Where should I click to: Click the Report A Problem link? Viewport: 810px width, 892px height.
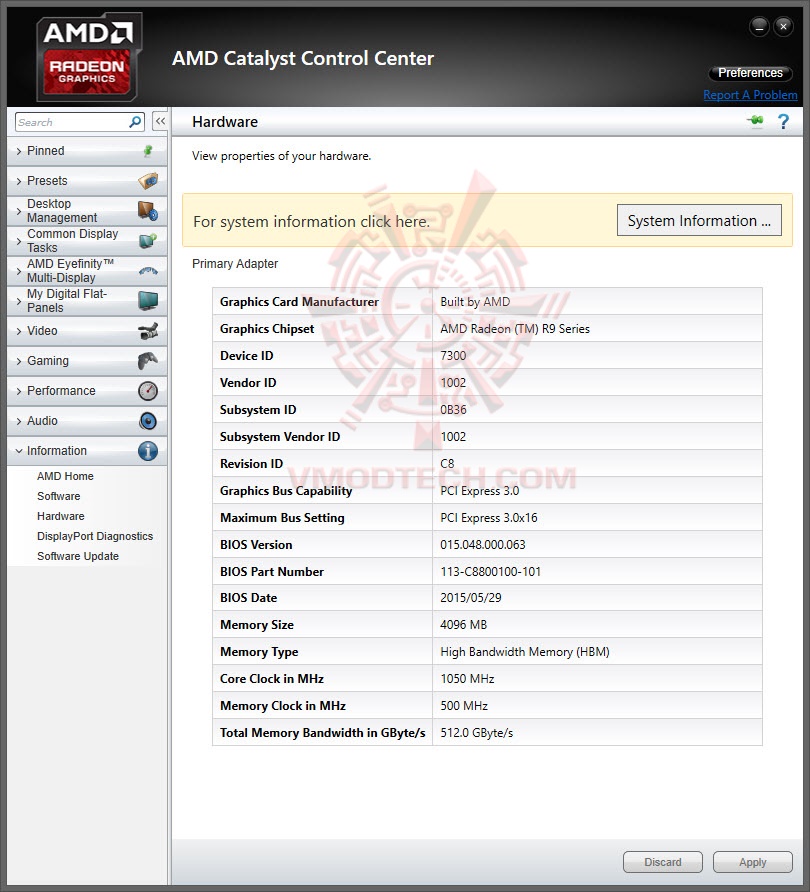tap(750, 95)
